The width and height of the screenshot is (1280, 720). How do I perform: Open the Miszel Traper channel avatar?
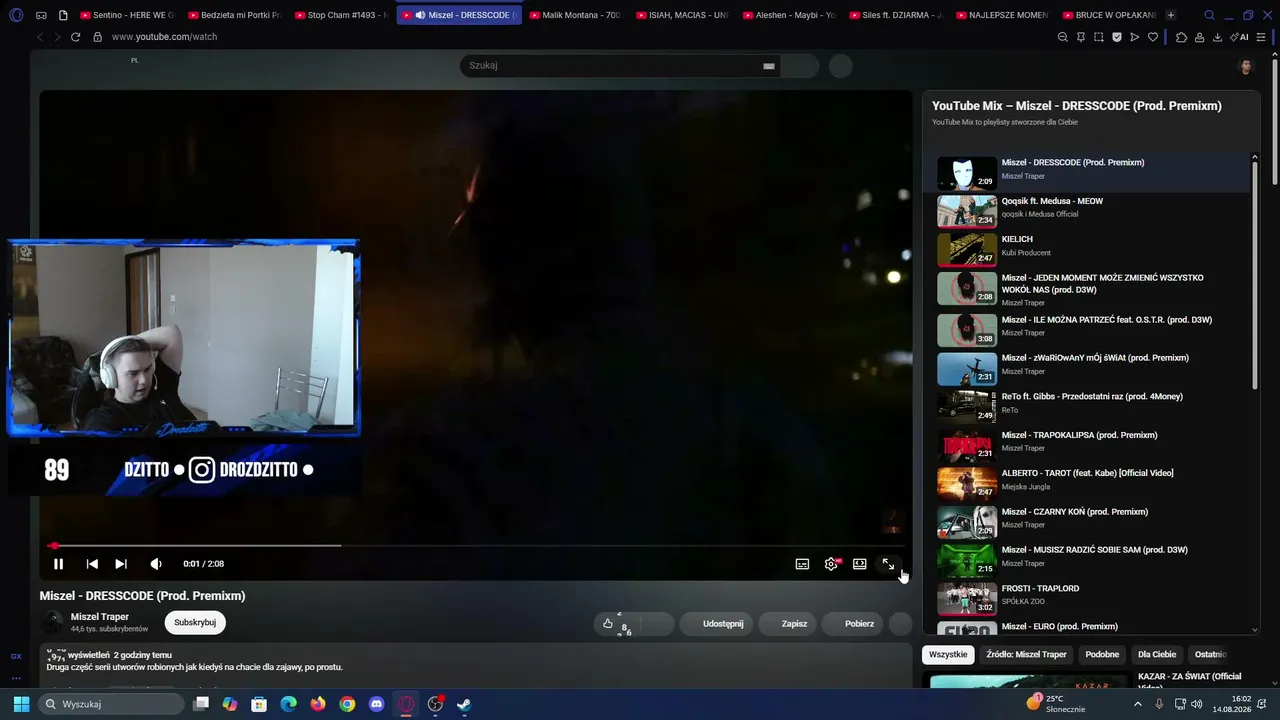52,622
